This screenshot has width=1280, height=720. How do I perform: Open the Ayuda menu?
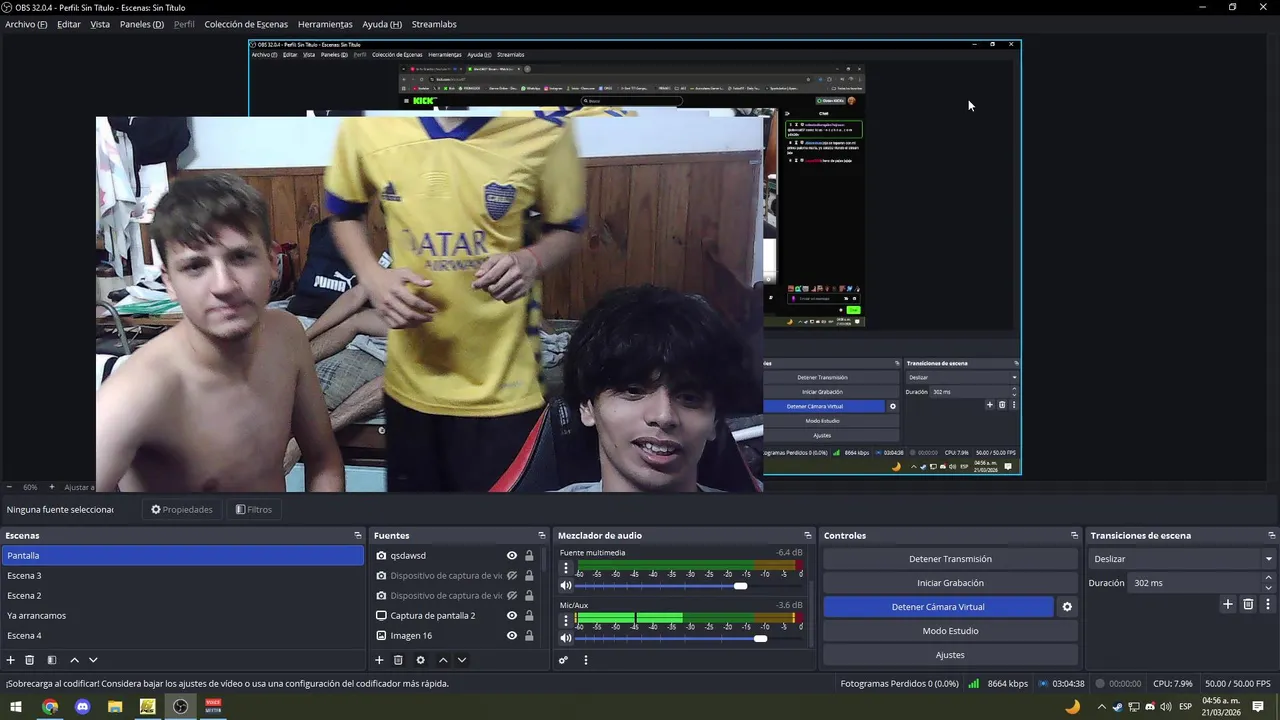pos(382,24)
